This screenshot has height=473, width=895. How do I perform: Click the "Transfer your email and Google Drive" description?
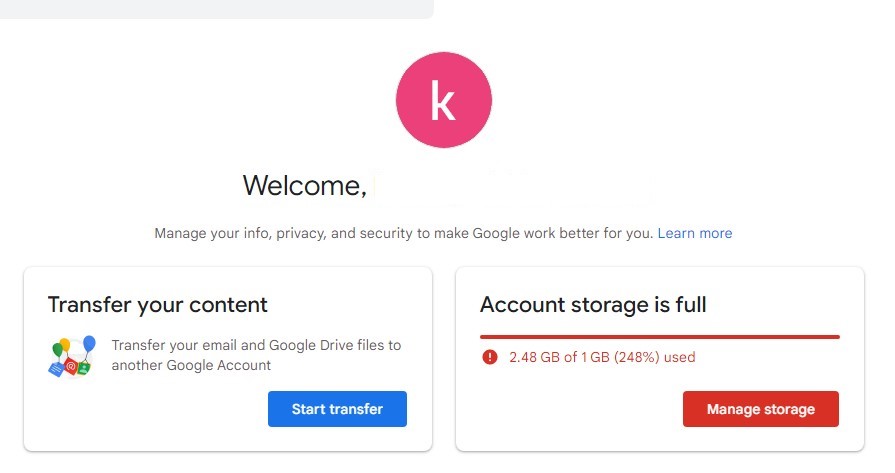[x=256, y=355]
